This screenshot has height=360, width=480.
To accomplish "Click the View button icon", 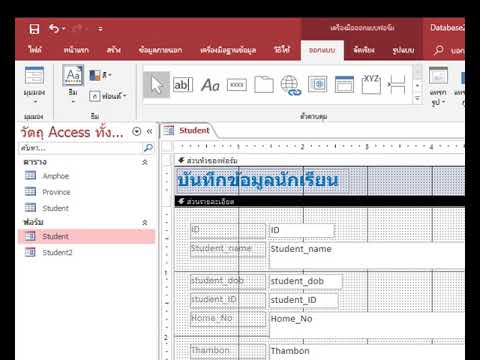I will tap(34, 76).
